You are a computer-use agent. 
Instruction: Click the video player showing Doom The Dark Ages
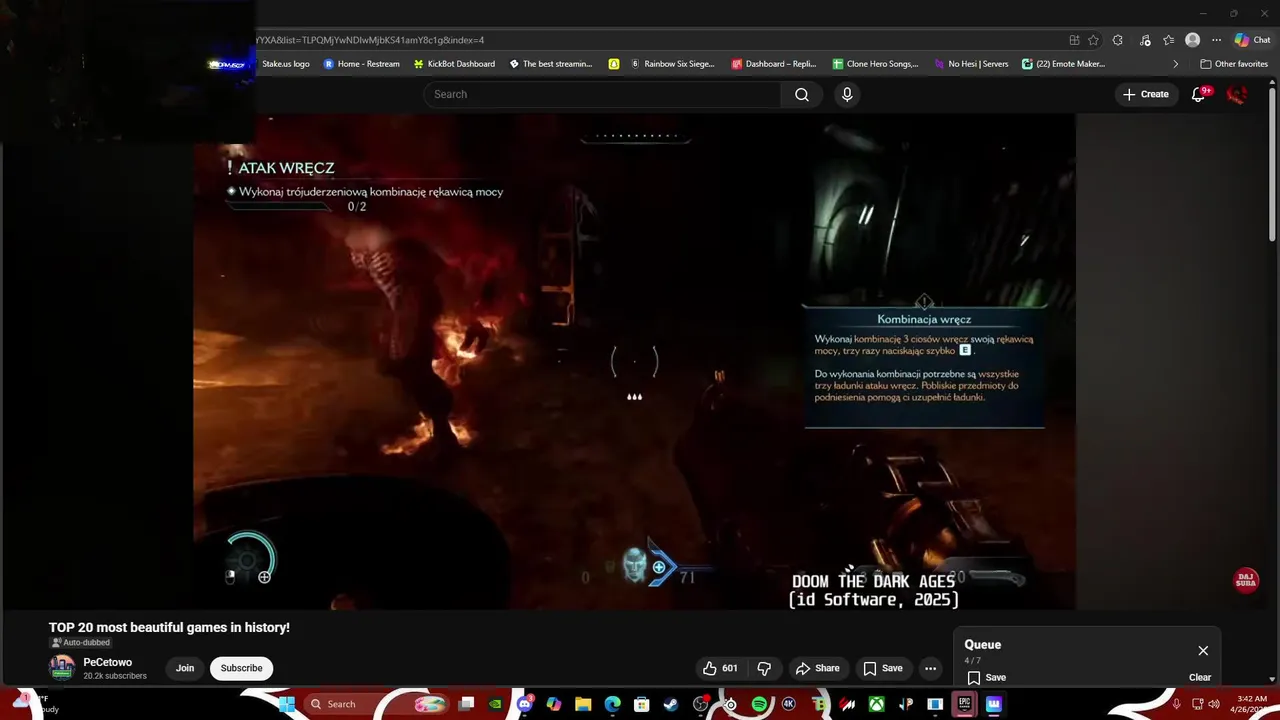click(634, 360)
